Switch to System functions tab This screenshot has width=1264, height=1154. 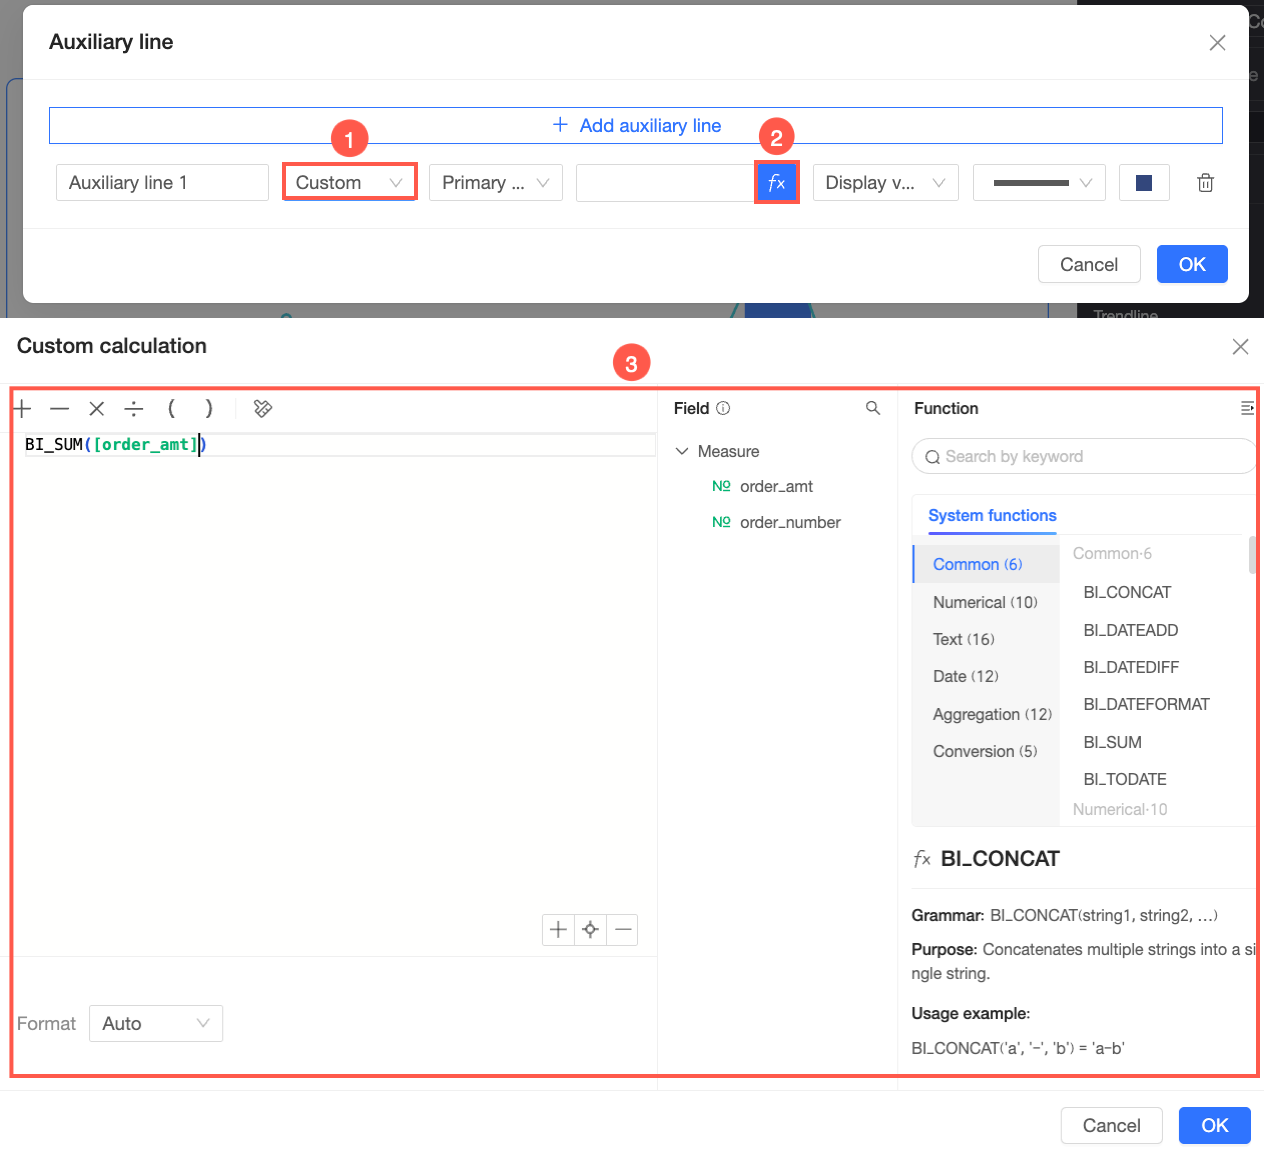(992, 515)
